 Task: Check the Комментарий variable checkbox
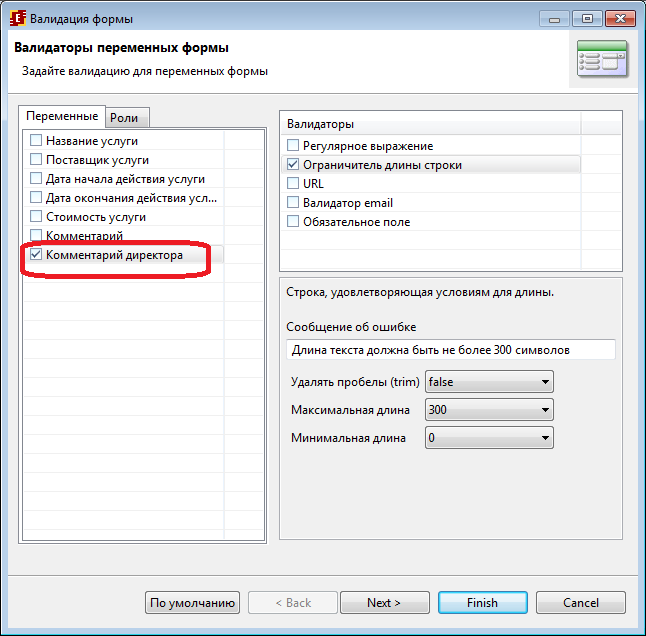pyautogui.click(x=36, y=235)
